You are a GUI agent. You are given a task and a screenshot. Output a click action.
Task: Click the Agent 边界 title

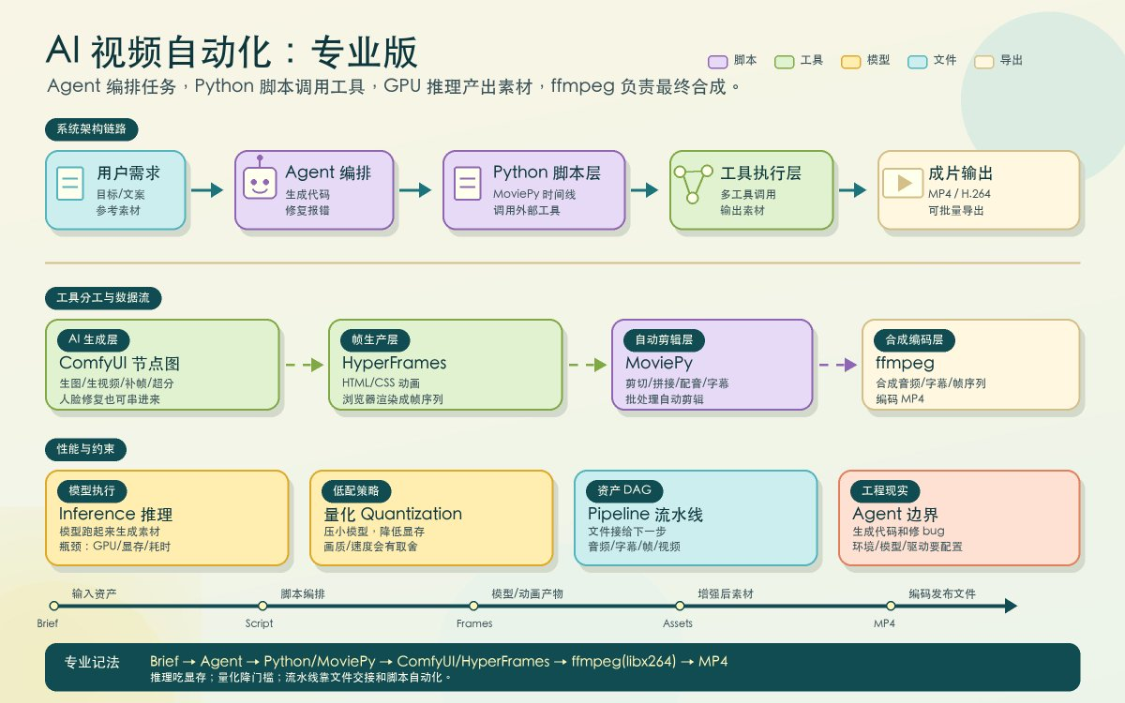tap(895, 514)
